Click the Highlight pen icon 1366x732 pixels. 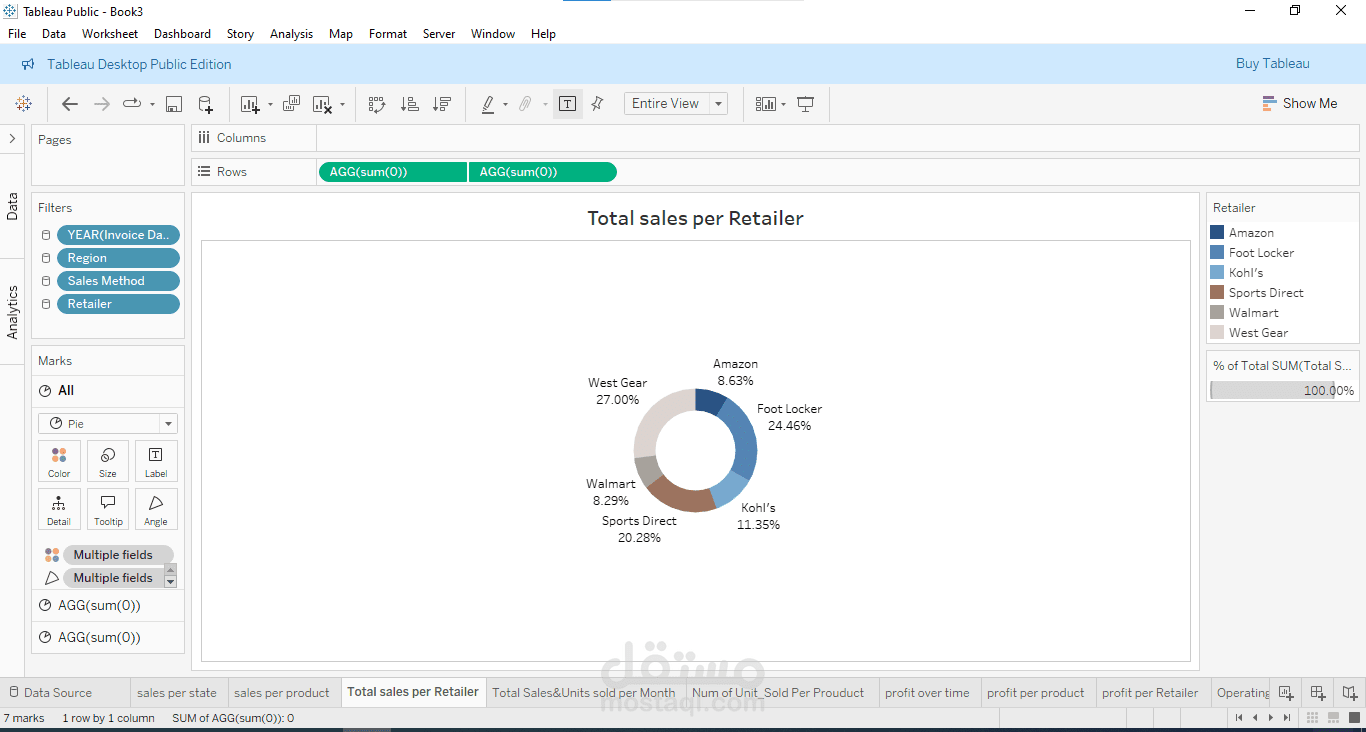pyautogui.click(x=488, y=104)
